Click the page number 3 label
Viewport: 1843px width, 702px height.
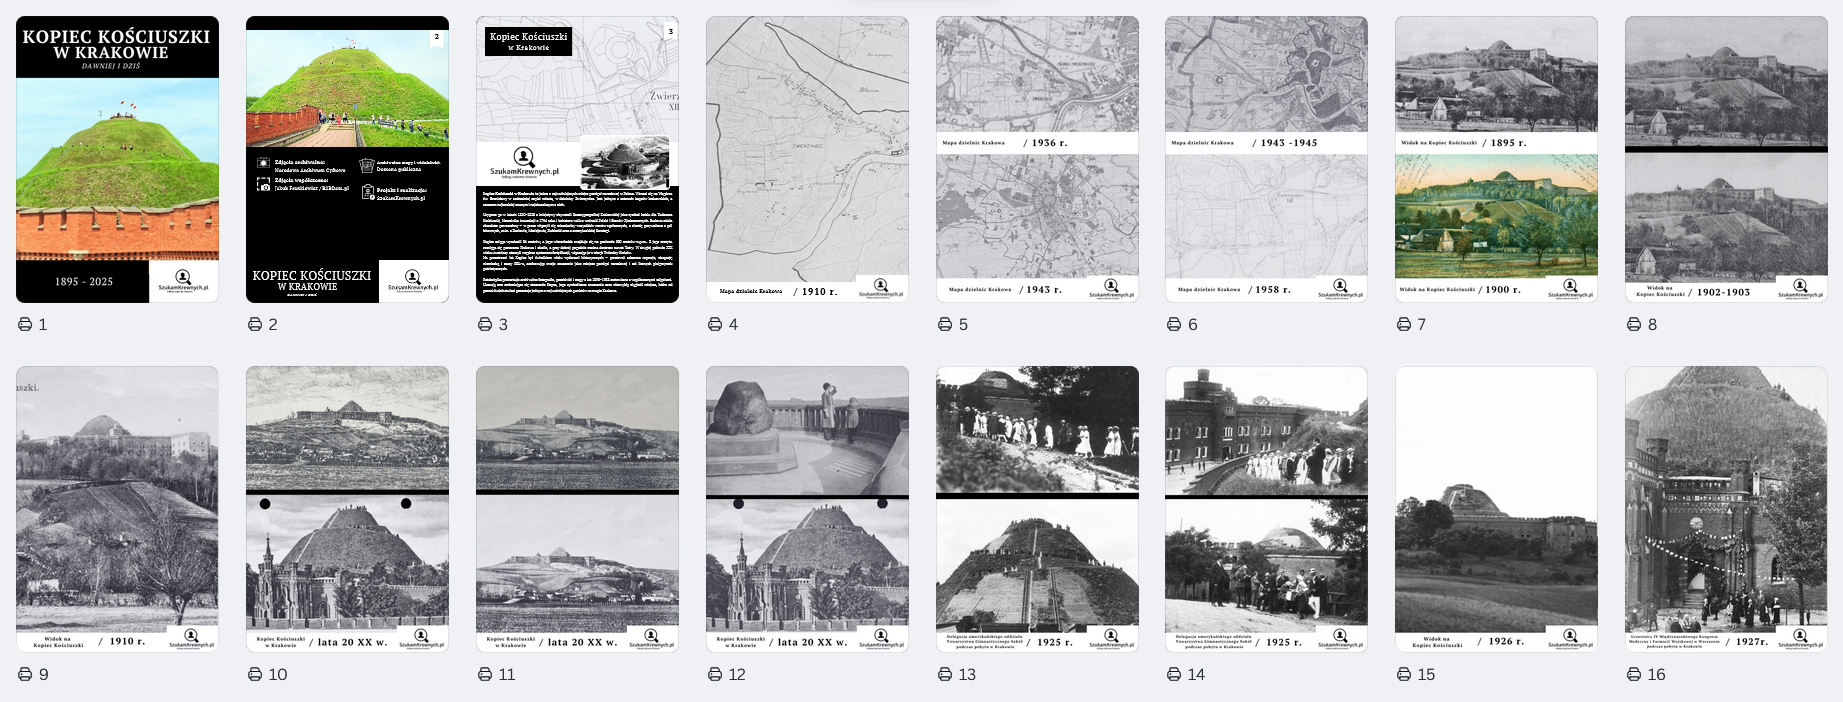click(x=503, y=324)
